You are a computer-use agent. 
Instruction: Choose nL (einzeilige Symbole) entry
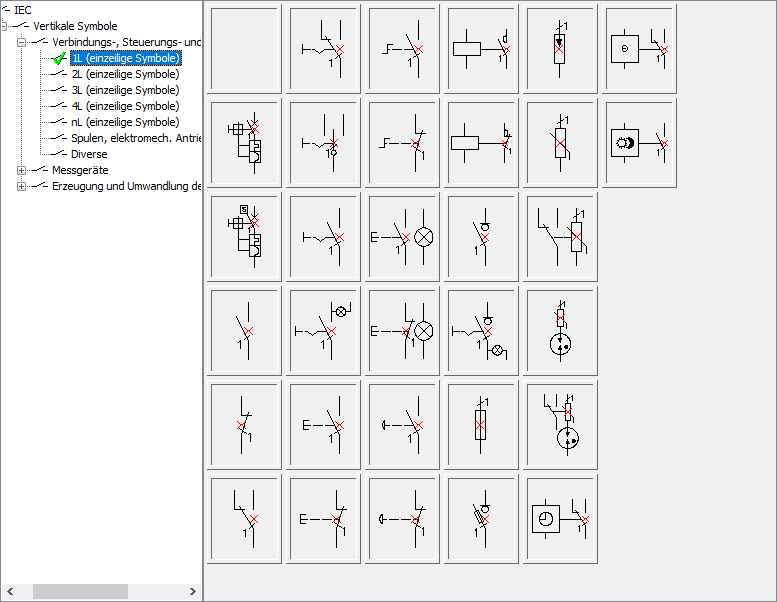point(125,122)
